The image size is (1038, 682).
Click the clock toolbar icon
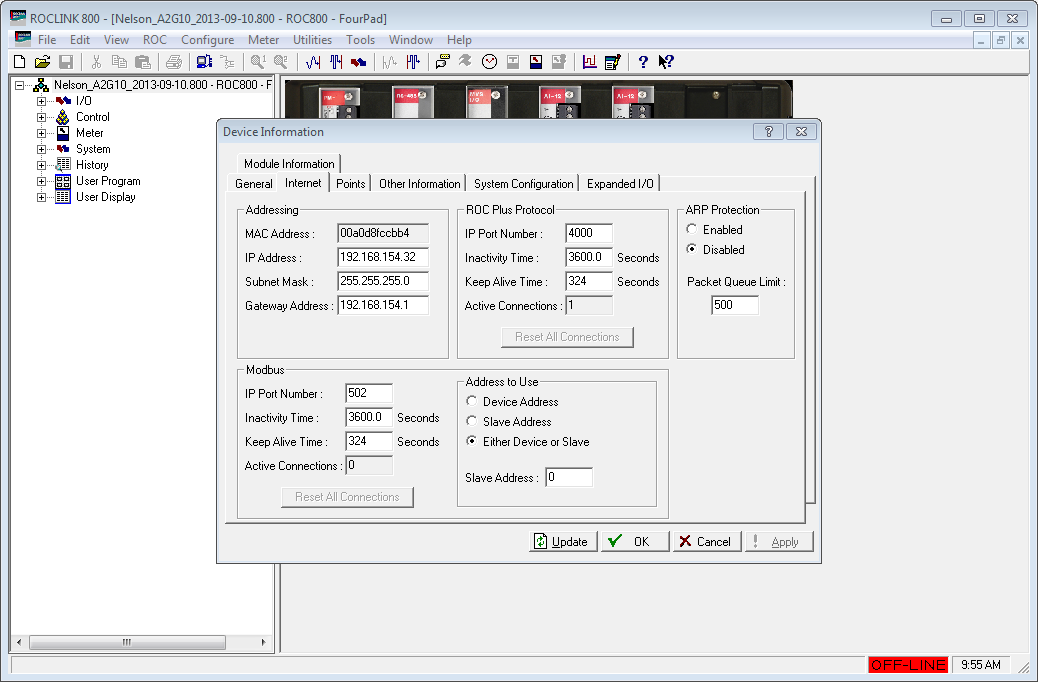click(x=489, y=62)
